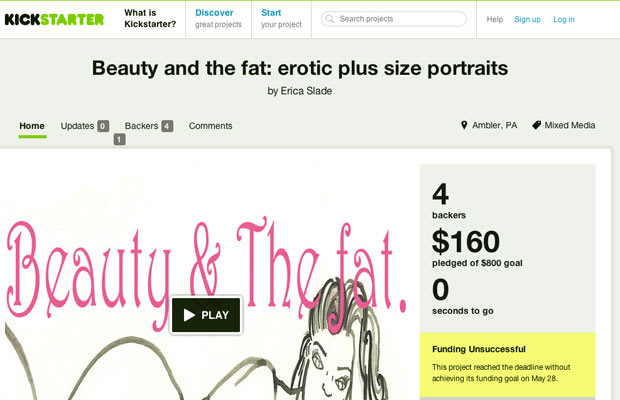
Task: Click the Updates count badge
Action: pyautogui.click(x=103, y=126)
